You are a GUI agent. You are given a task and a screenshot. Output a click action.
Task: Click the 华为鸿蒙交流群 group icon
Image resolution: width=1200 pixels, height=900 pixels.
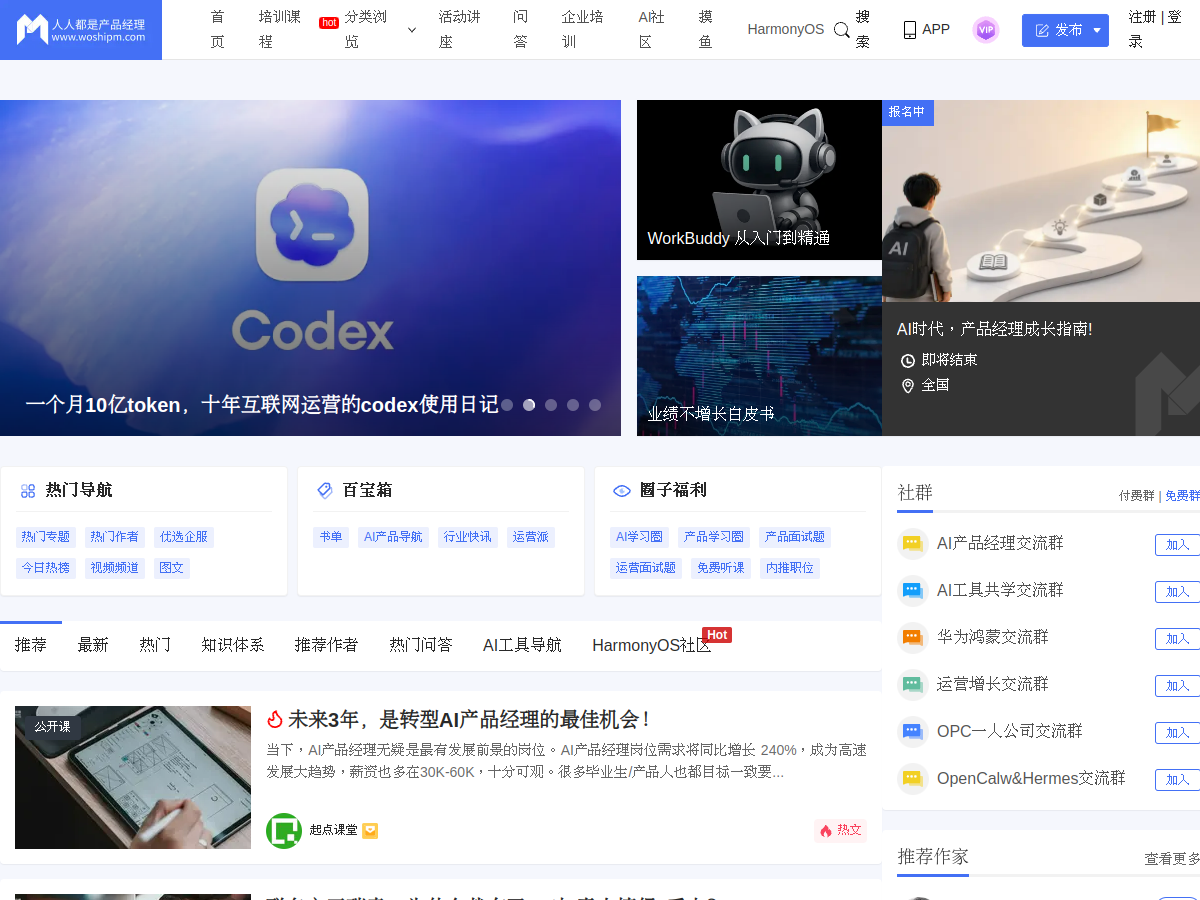tap(913, 637)
